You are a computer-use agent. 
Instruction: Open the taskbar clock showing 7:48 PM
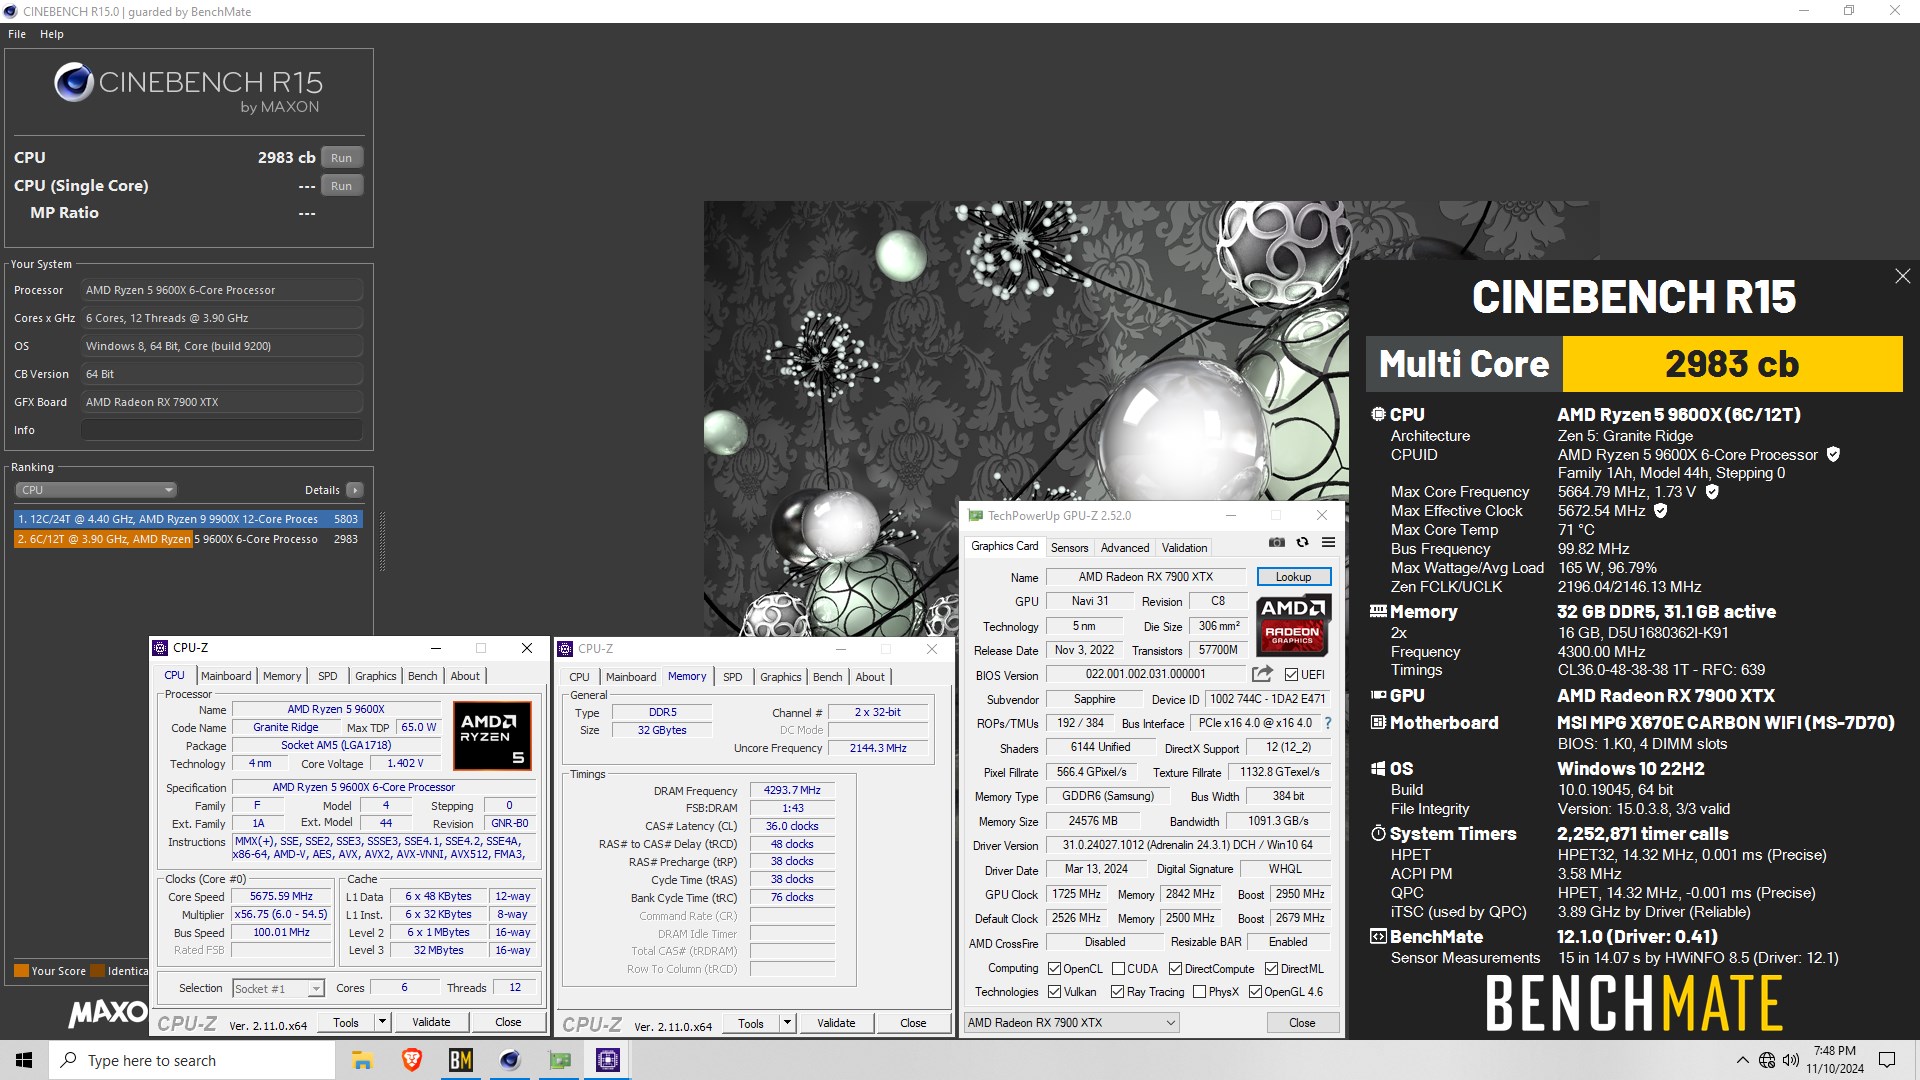point(1834,1060)
